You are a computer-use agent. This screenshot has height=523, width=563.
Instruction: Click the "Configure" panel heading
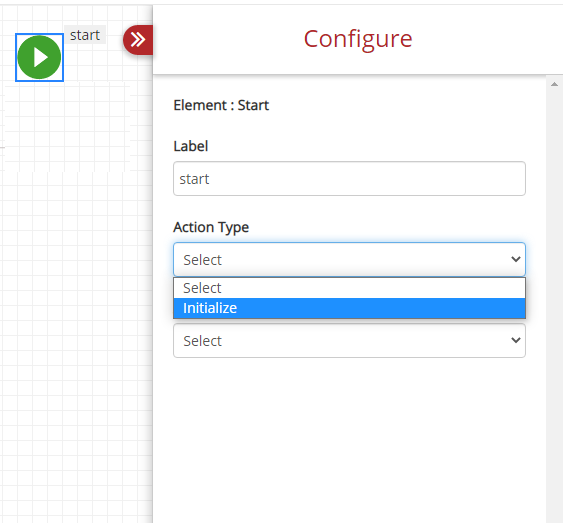[x=358, y=39]
